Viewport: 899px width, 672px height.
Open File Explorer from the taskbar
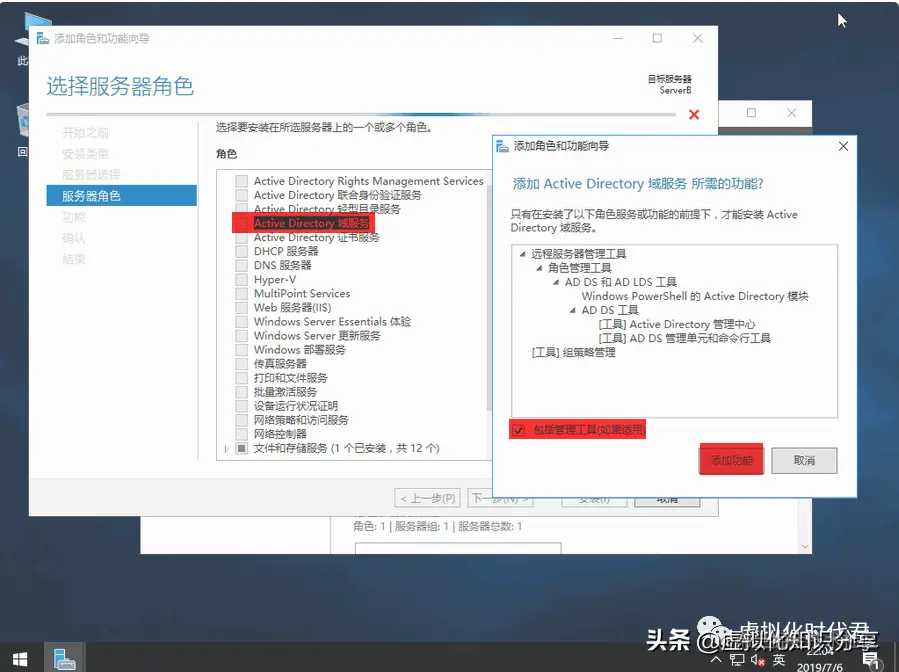tap(63, 657)
